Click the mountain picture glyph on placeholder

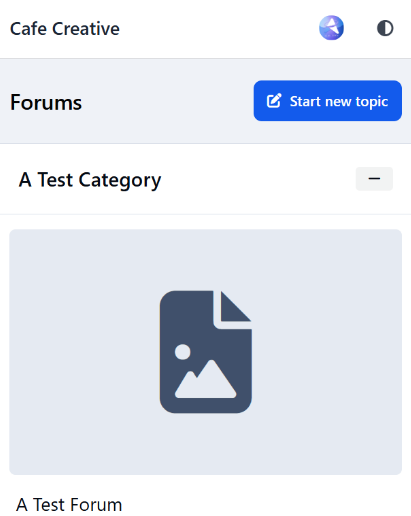206,379
